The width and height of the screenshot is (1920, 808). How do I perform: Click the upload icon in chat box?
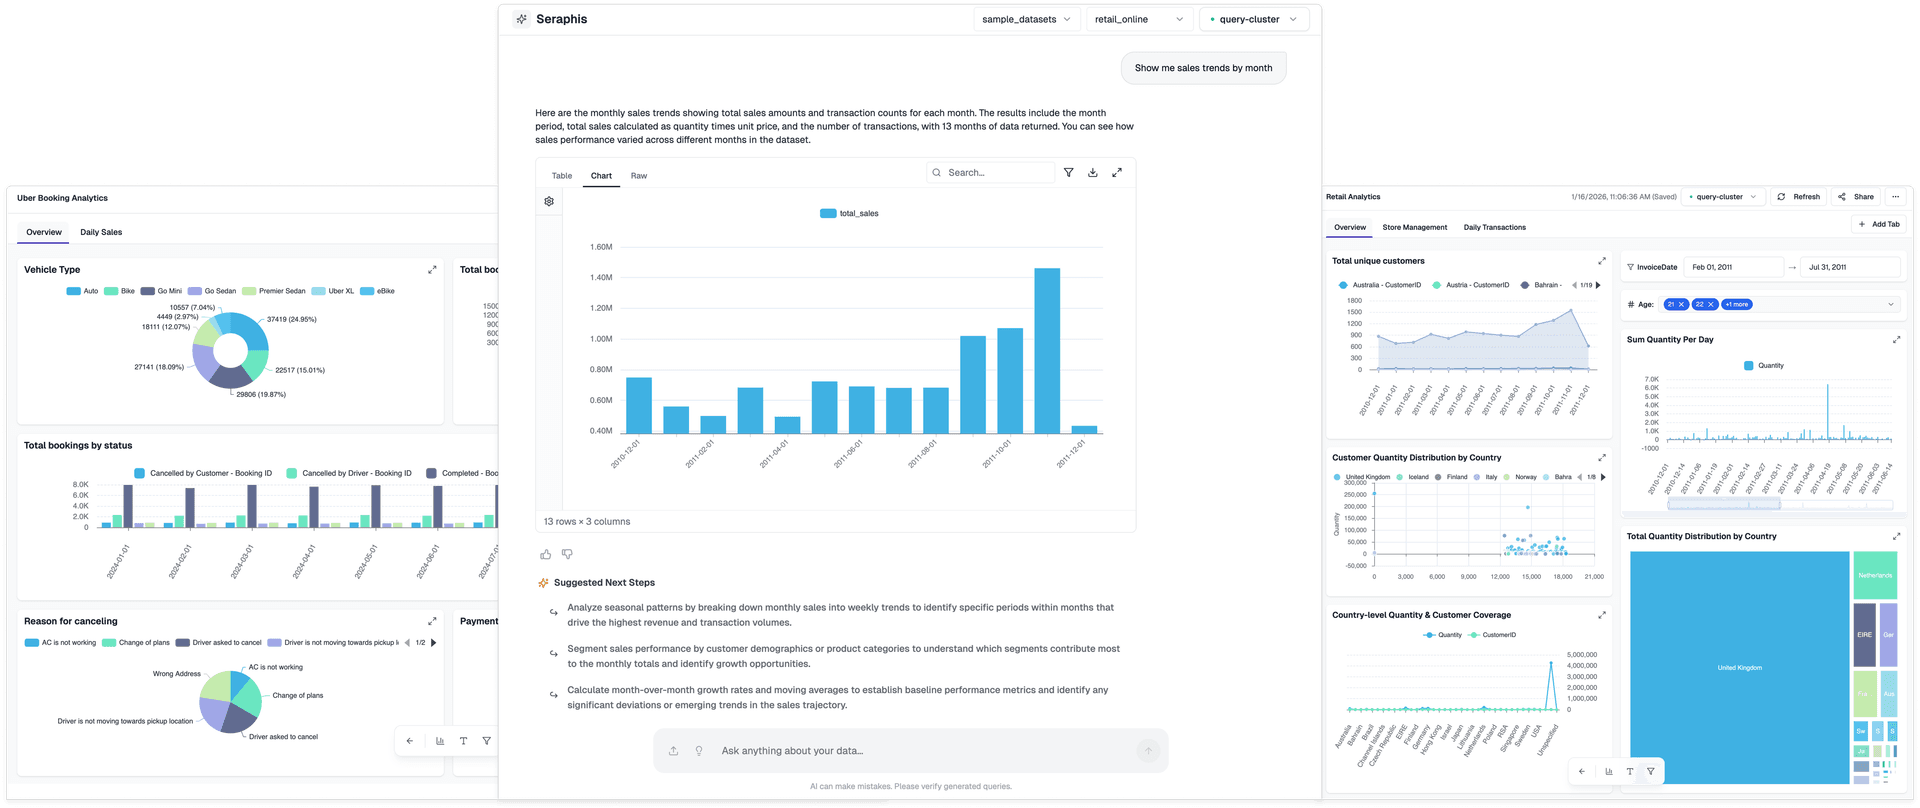[674, 751]
